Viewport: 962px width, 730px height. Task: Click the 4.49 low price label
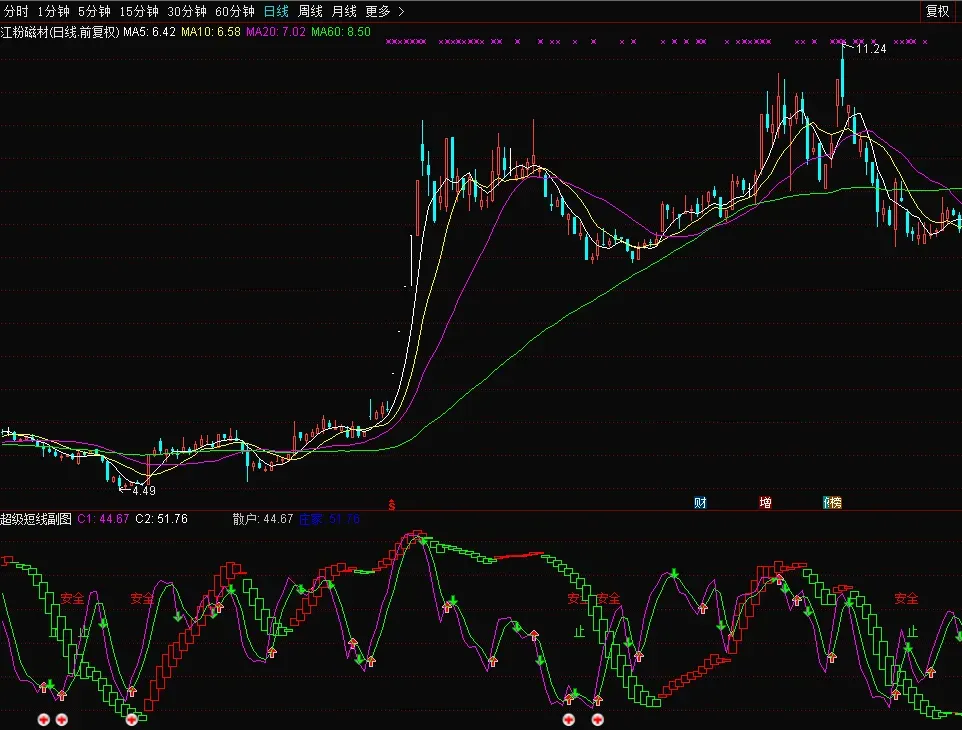click(x=144, y=491)
